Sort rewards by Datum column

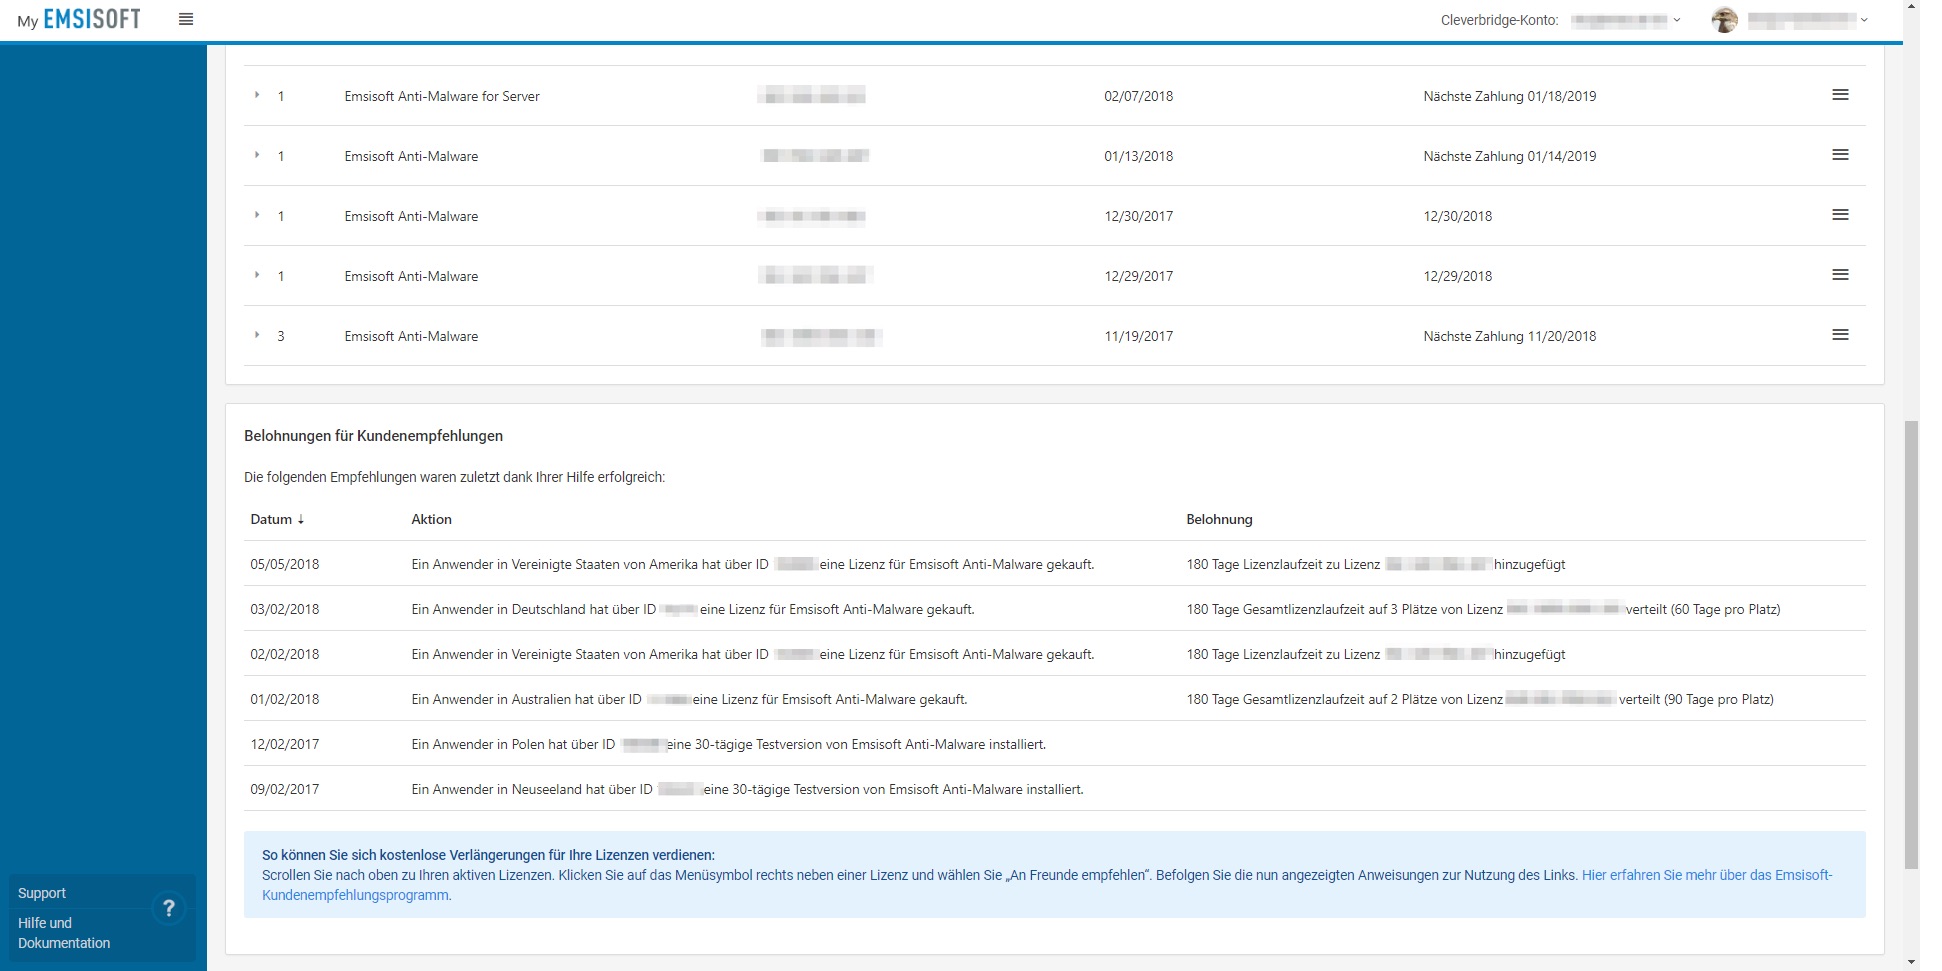coord(277,519)
